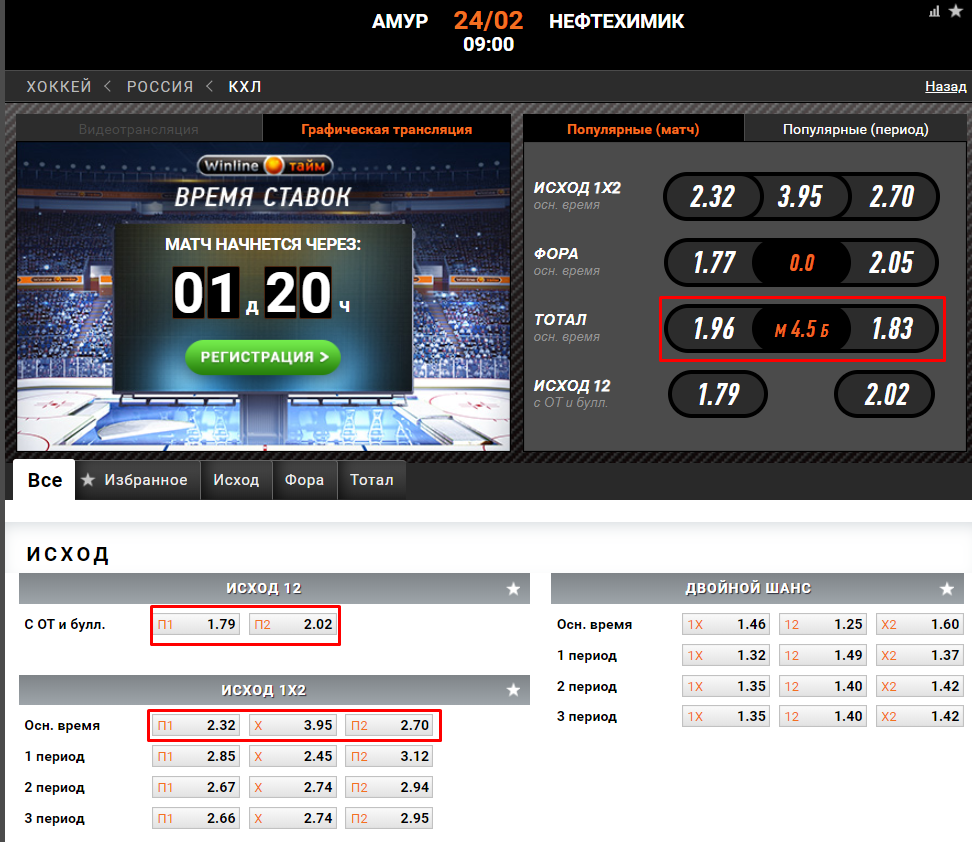Select 2 период П1 2.67

(196, 787)
